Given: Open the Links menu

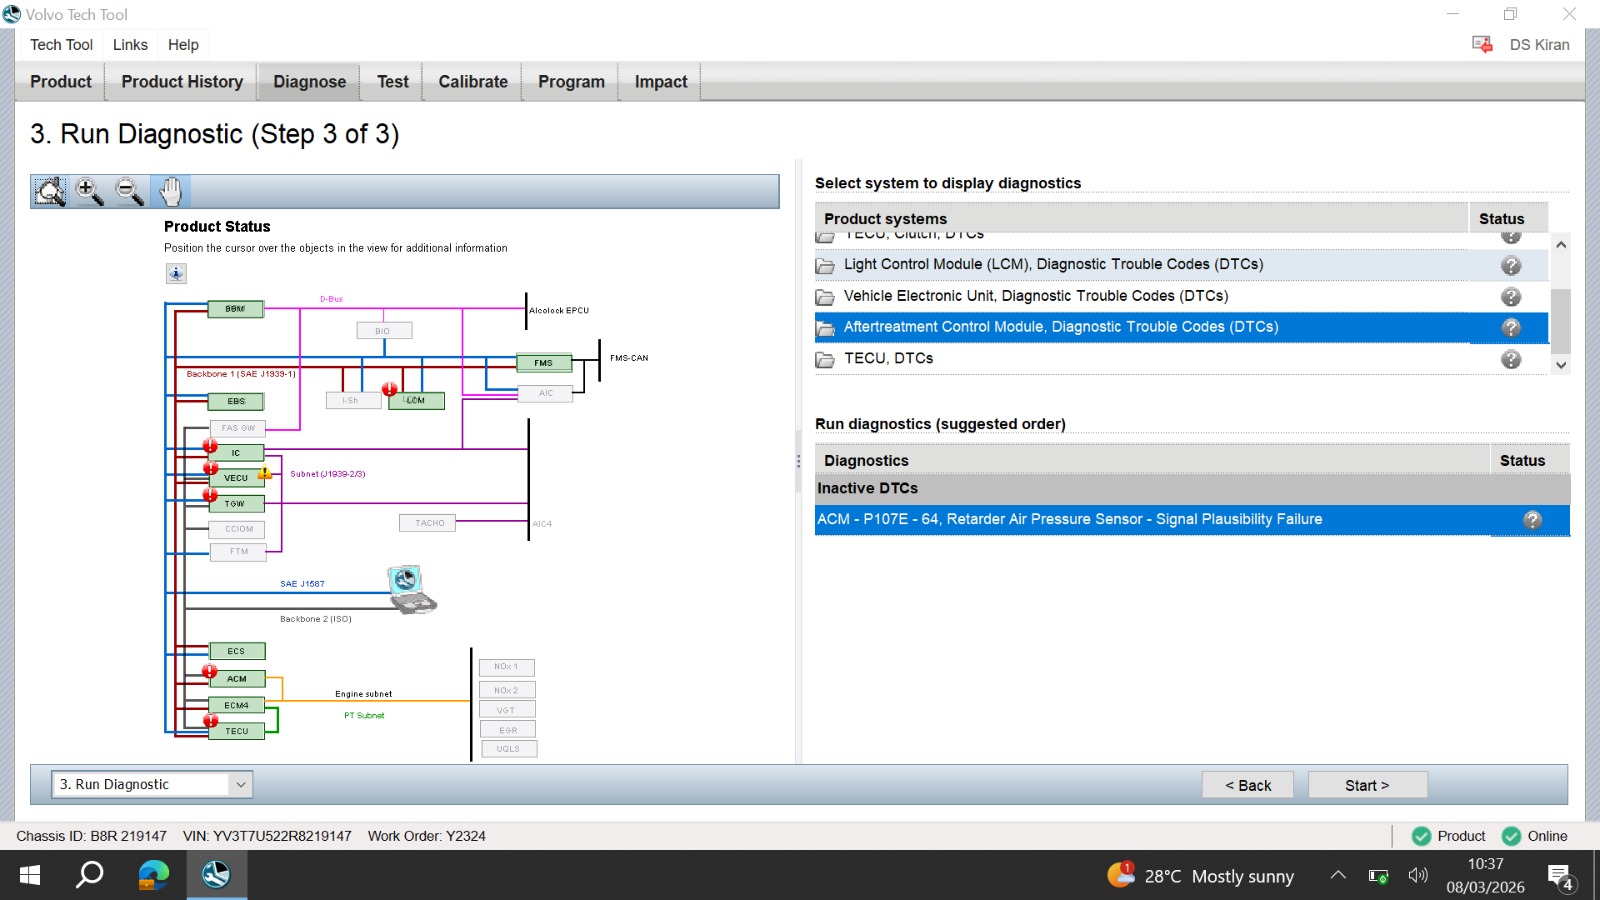Looking at the screenshot, I should click(130, 45).
